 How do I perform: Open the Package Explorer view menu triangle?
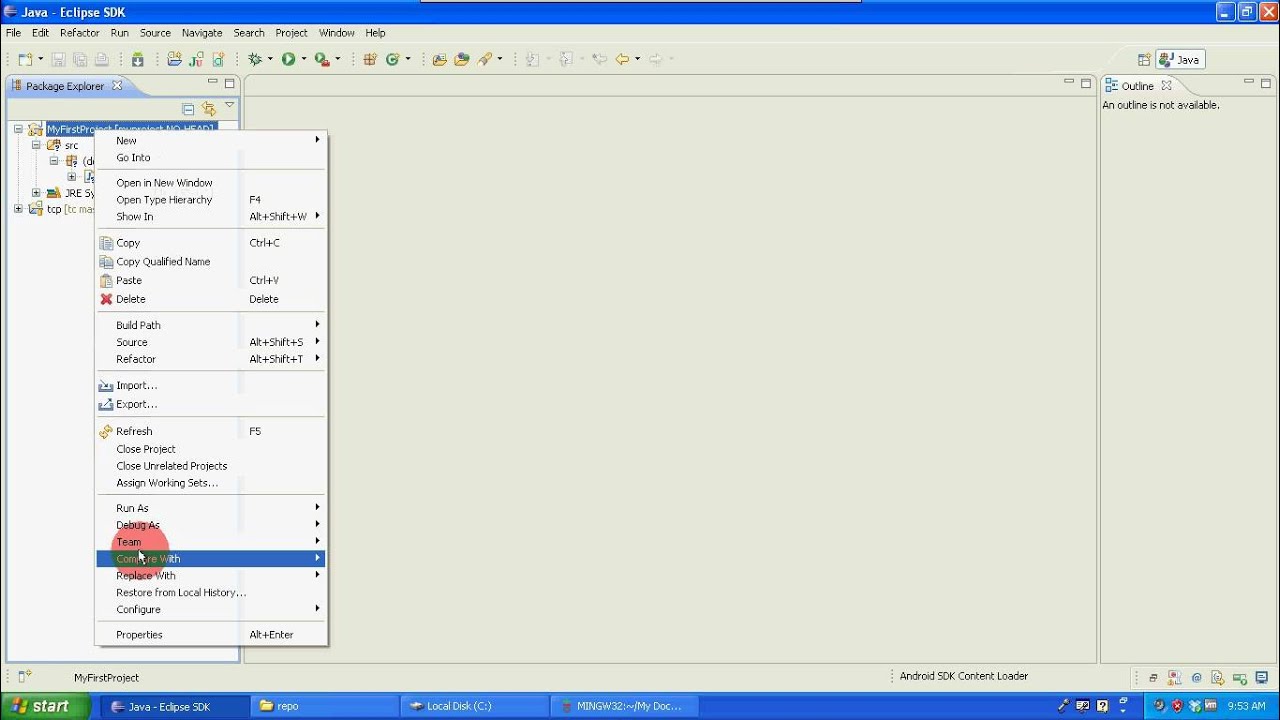[229, 105]
